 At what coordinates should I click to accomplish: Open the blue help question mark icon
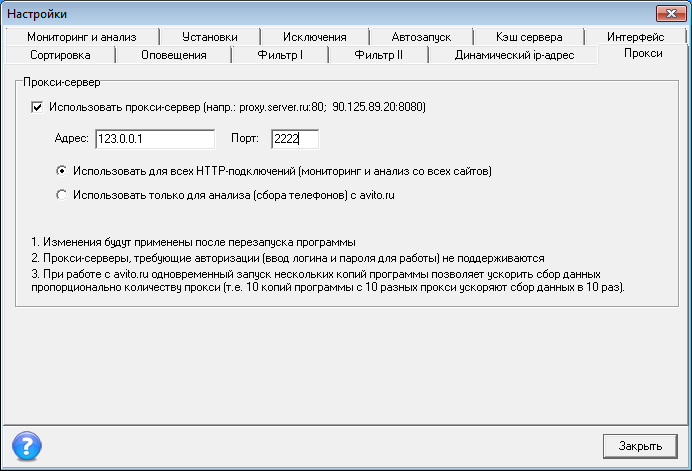click(27, 446)
